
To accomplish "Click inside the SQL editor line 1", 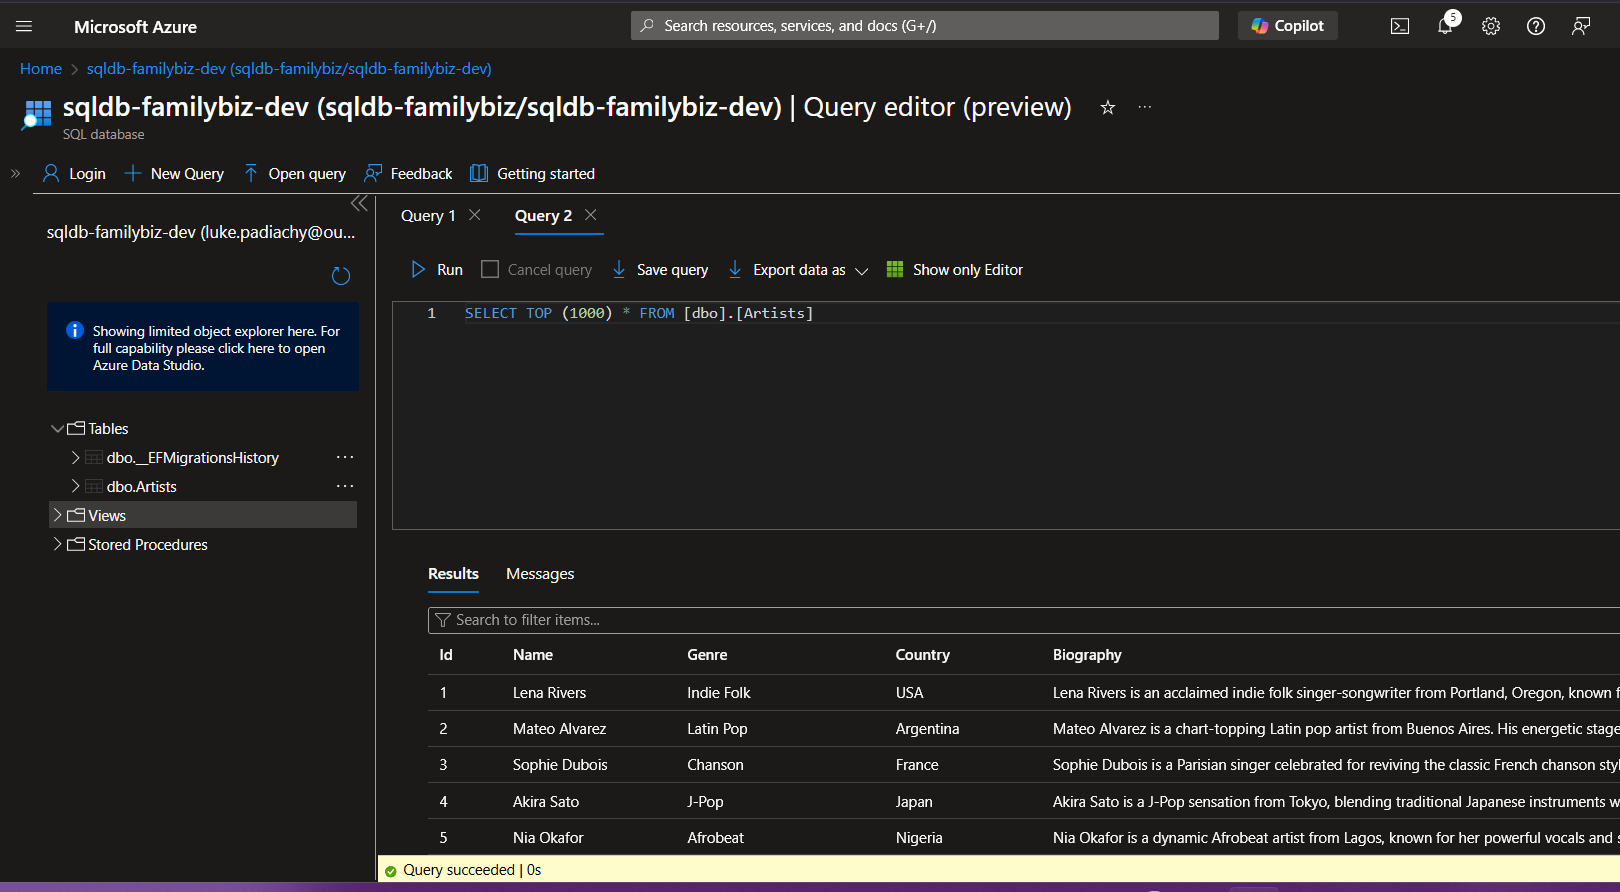I will (x=639, y=313).
